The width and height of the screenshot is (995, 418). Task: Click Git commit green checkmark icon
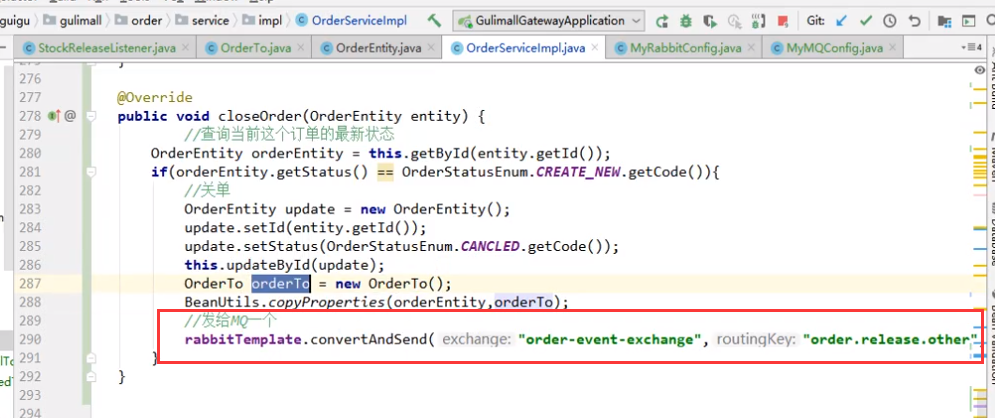865,20
